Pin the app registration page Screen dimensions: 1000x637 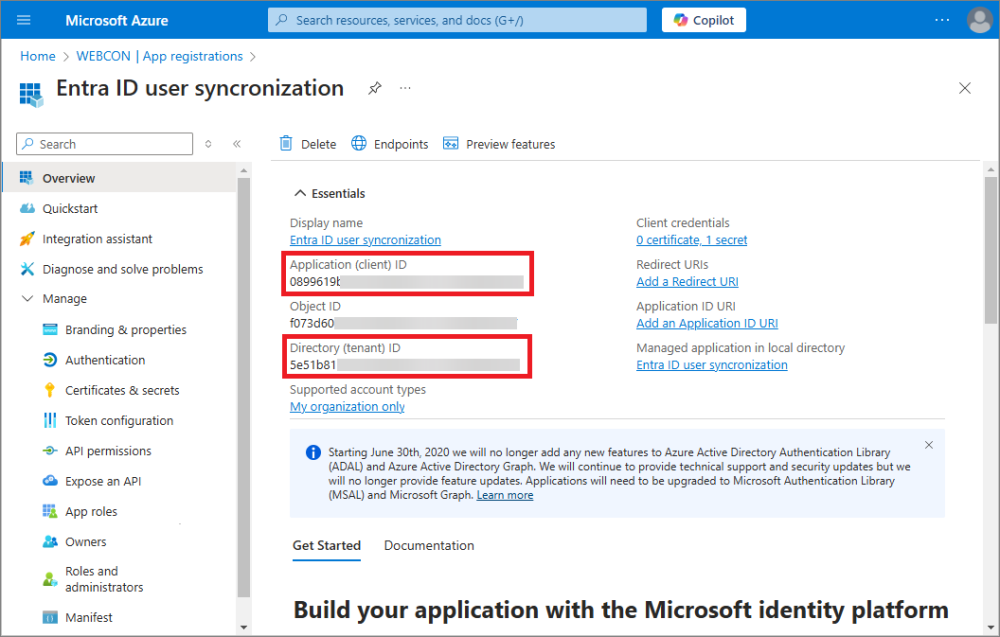tap(374, 88)
